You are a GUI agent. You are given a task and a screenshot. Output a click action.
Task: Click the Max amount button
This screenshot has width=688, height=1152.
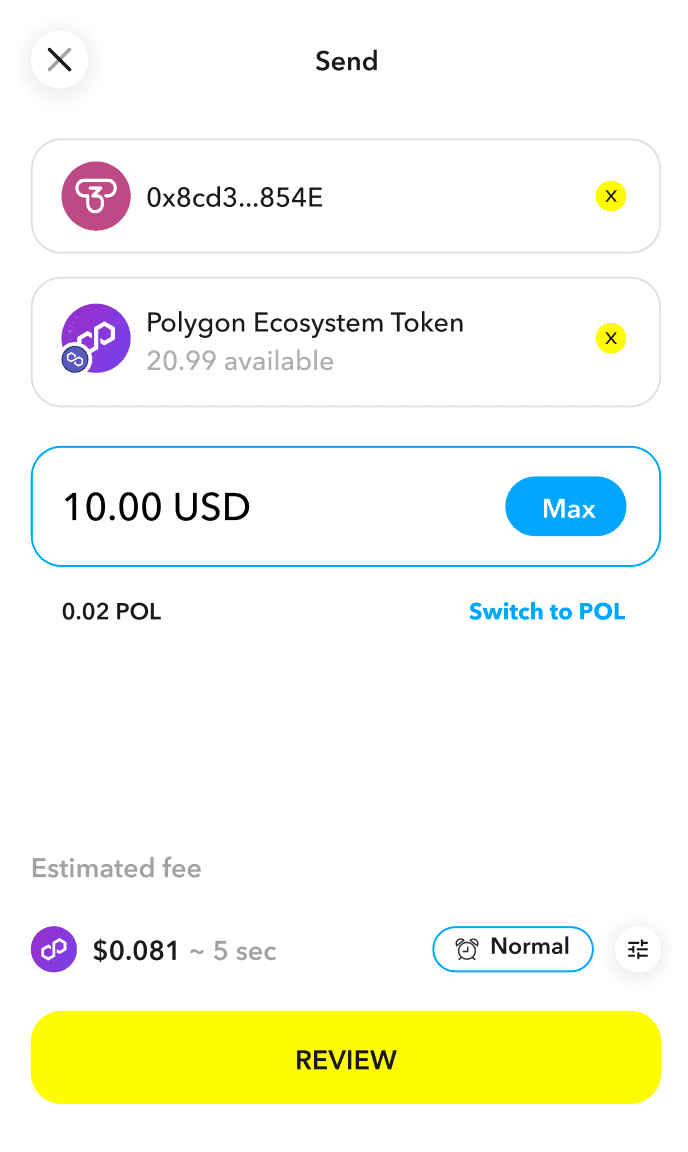pyautogui.click(x=565, y=506)
